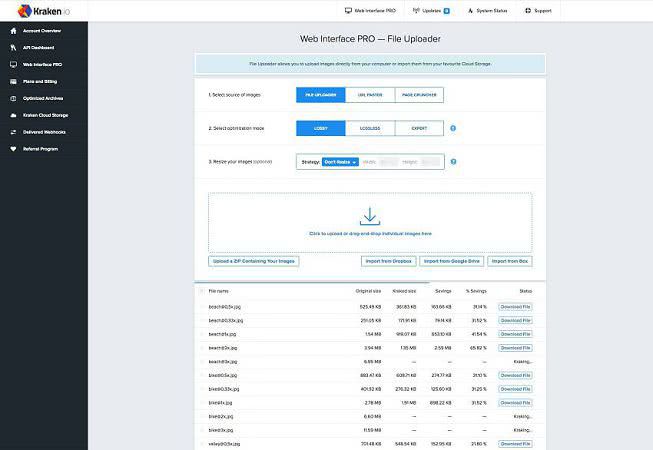This screenshot has height=450, width=653.
Task: Download the beach@0.5x.jpg file
Action: coord(514,306)
